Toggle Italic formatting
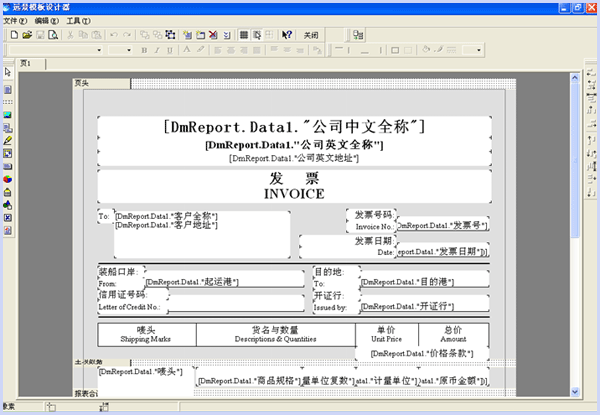600x415 pixels. (157, 50)
